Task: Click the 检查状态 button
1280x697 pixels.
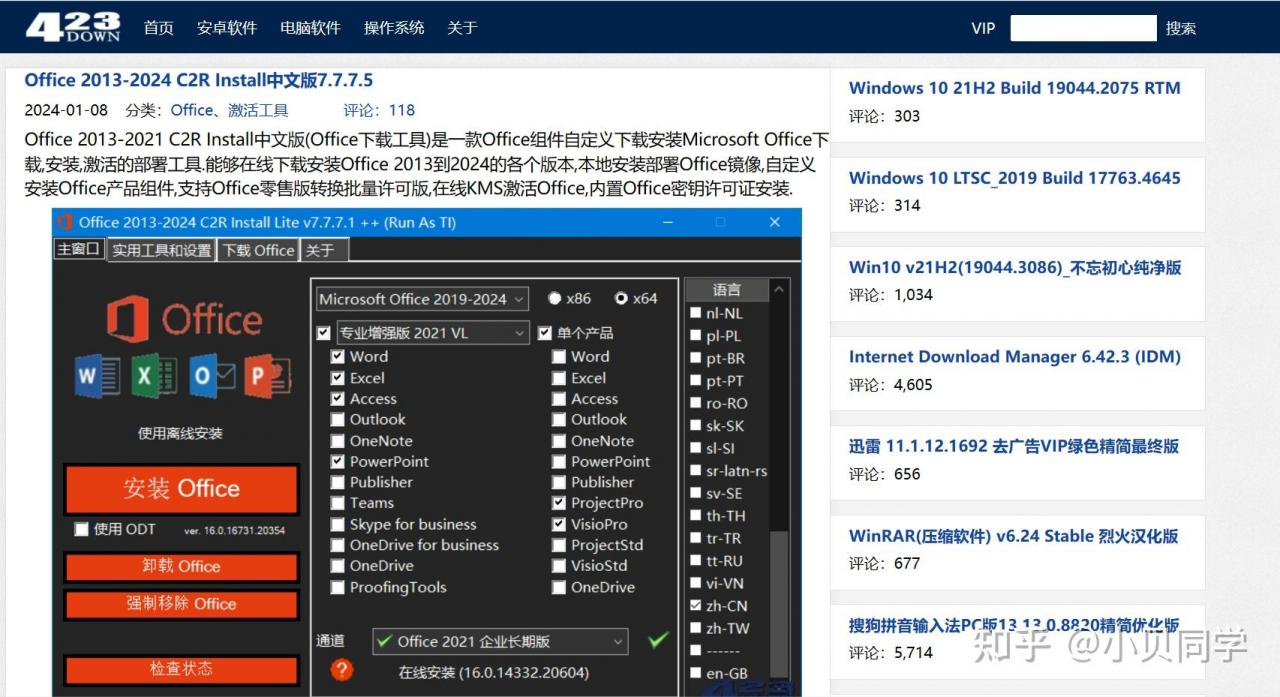Action: click(x=181, y=669)
